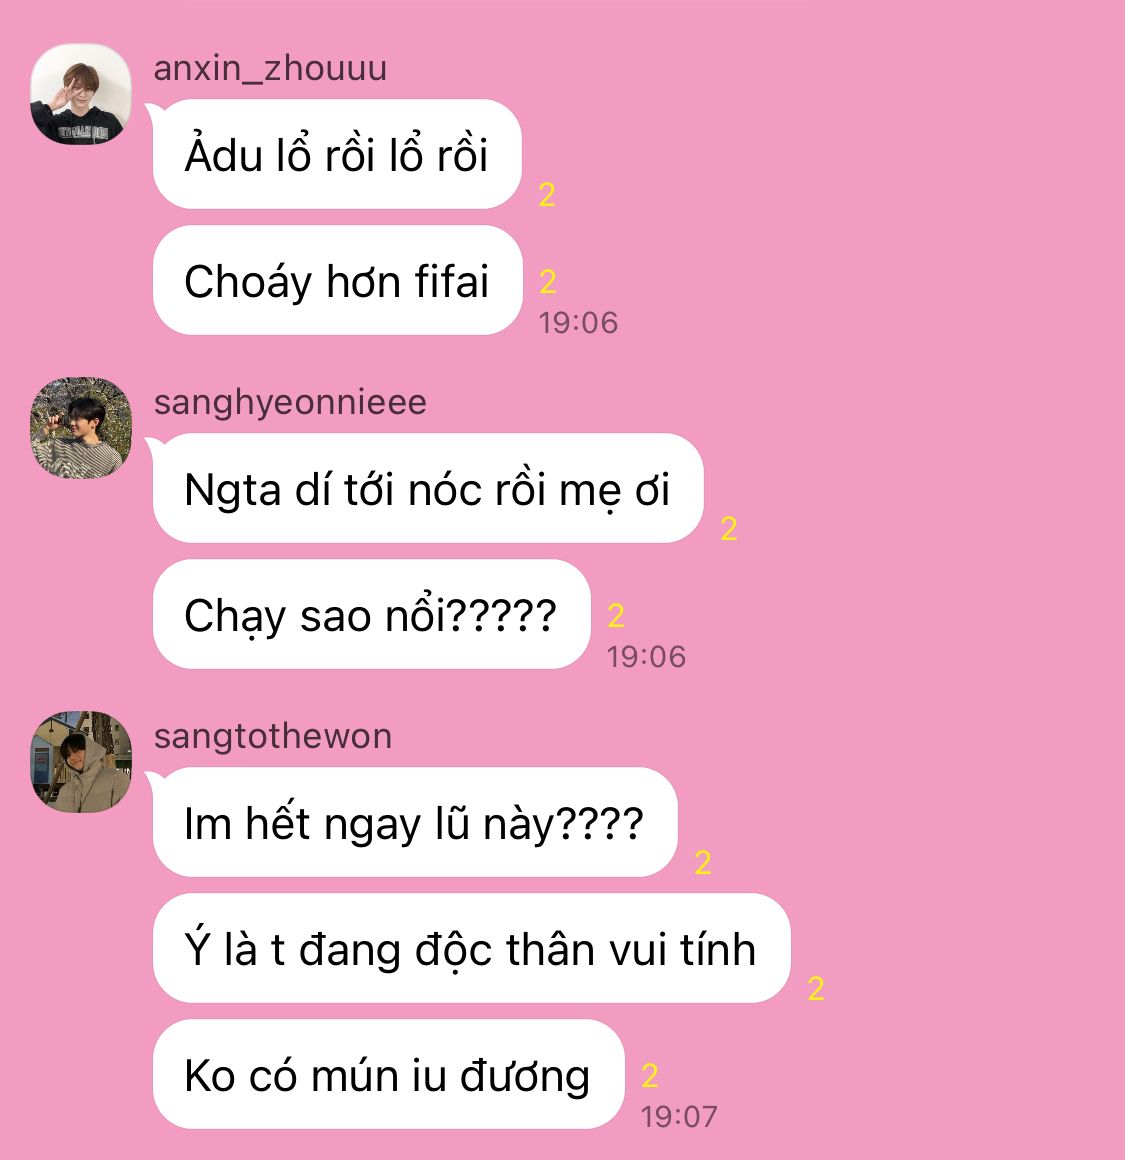The image size is (1125, 1160).
Task: Tap the username anxin_zhouuu
Action: click(270, 68)
